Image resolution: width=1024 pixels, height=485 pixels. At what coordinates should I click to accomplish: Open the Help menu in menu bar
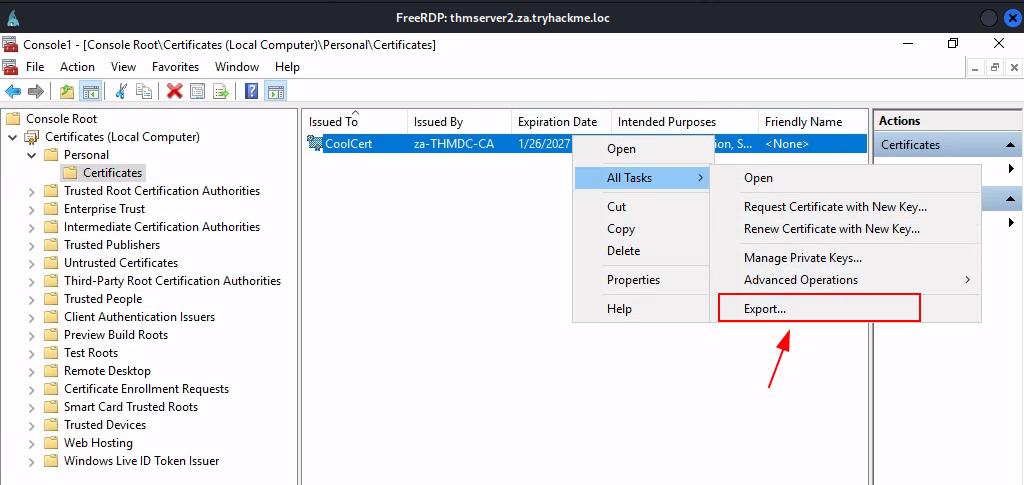click(287, 67)
